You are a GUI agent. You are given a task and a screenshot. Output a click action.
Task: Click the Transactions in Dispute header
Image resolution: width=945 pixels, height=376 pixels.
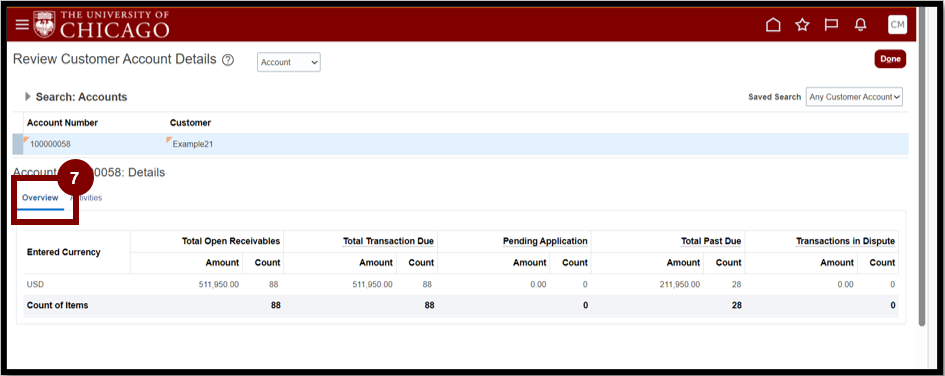(846, 241)
